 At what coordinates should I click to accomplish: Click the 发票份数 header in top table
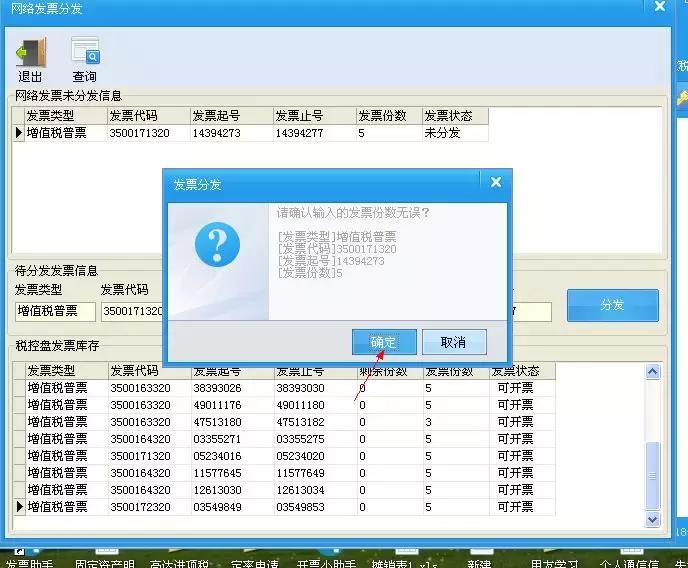[389, 116]
